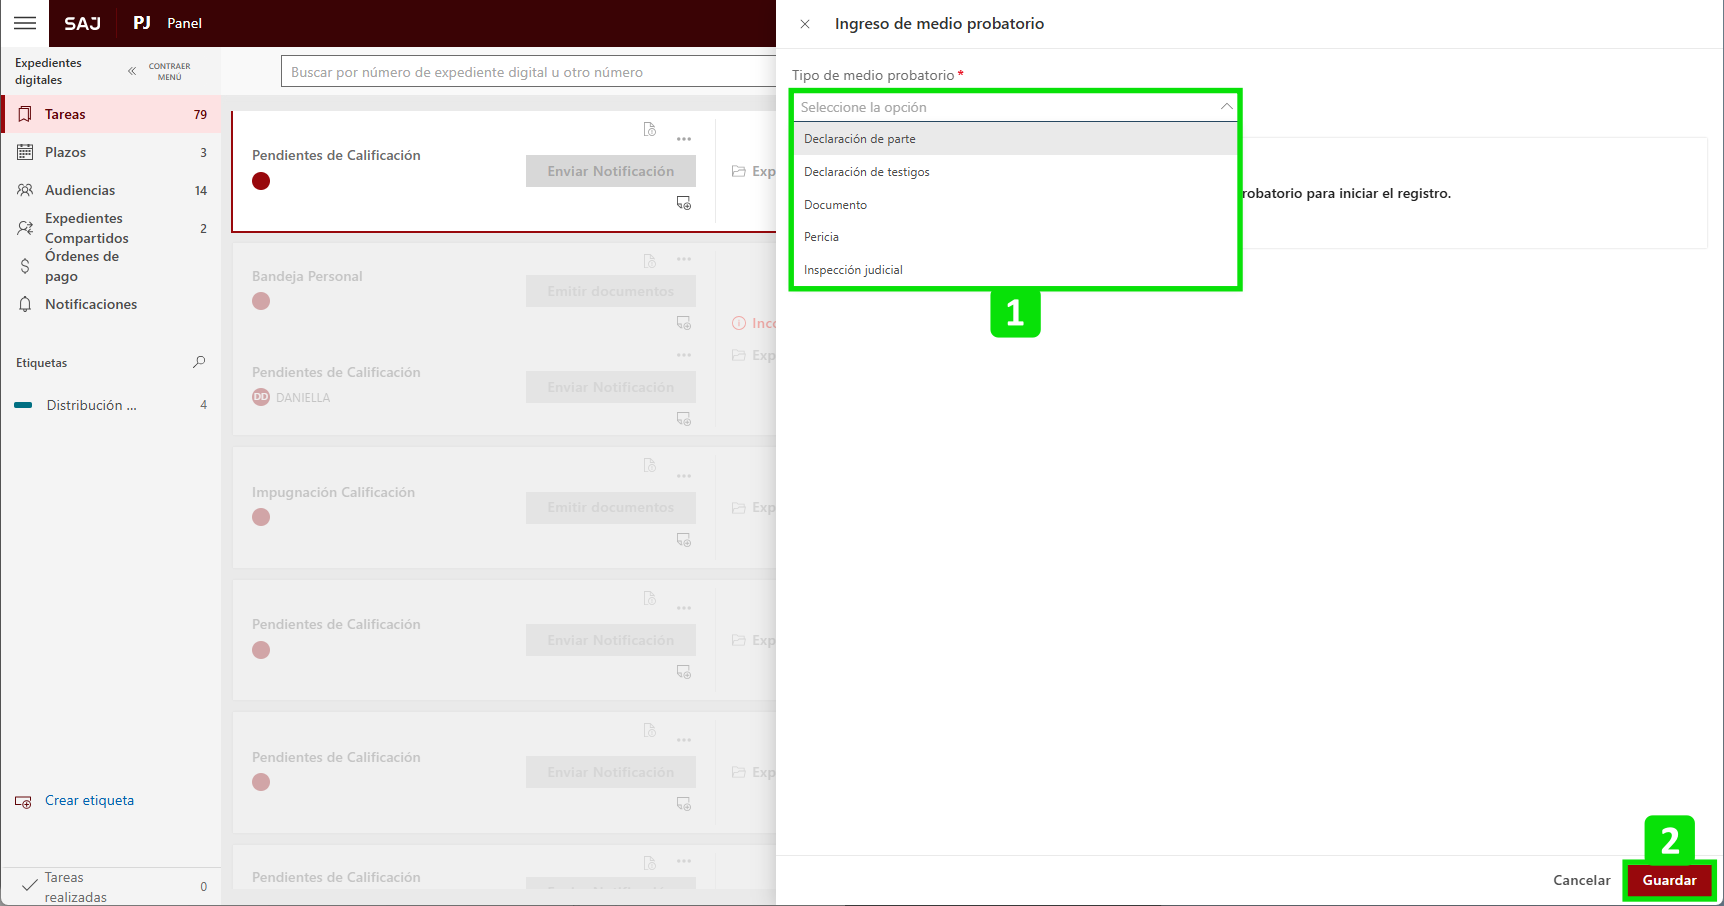Click the Crear etiqueta tag icon
Viewport: 1724px width, 906px height.
[23, 801]
